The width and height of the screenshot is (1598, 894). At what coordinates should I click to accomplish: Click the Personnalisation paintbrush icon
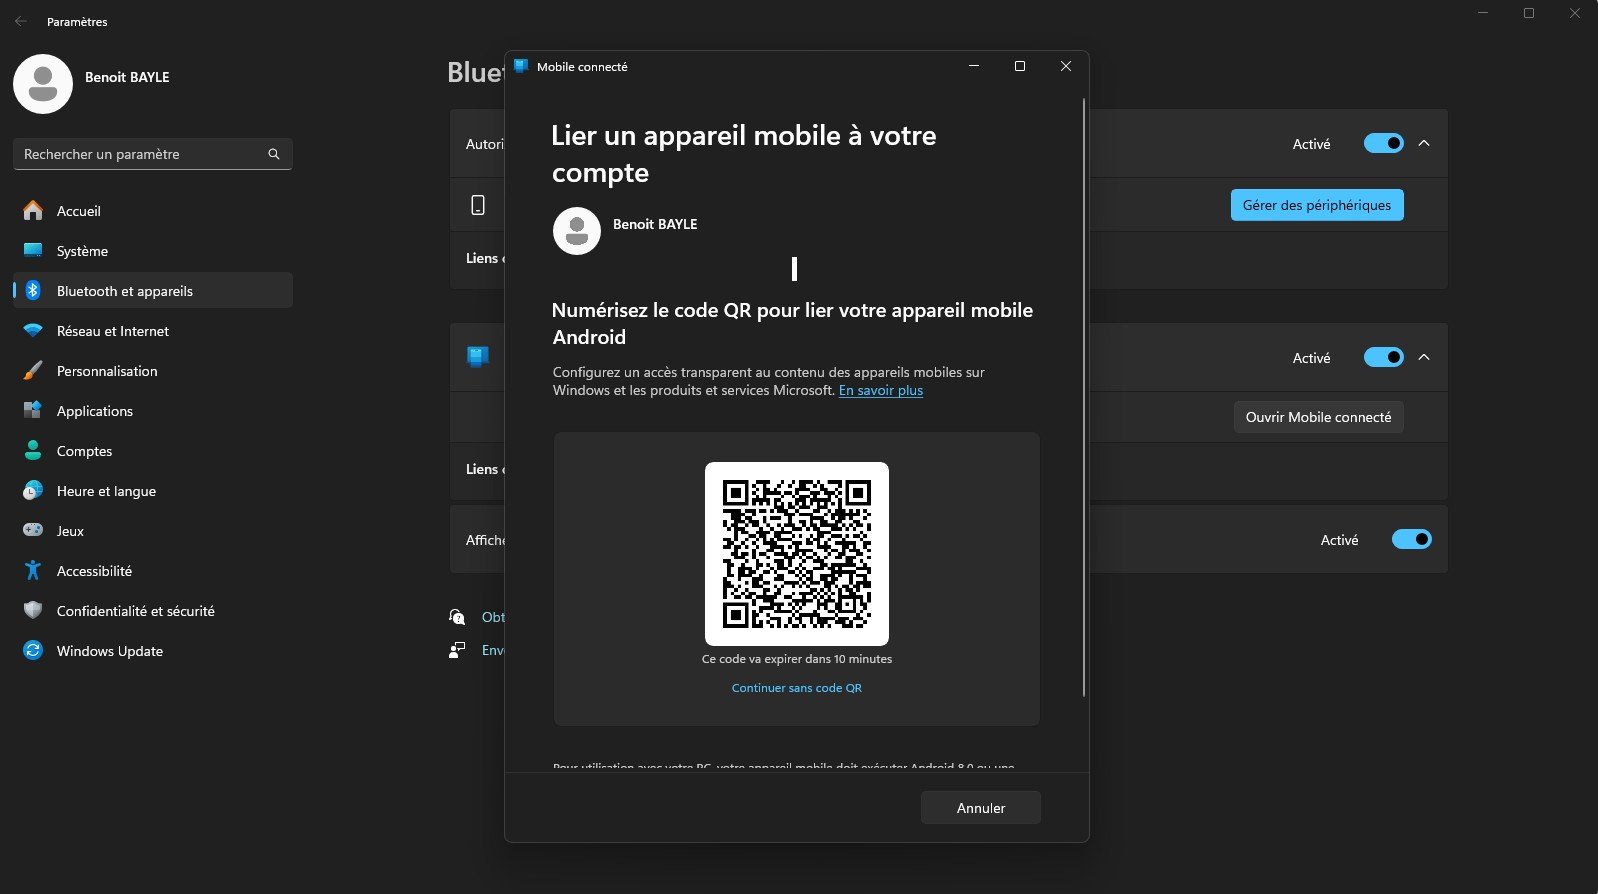(x=33, y=371)
